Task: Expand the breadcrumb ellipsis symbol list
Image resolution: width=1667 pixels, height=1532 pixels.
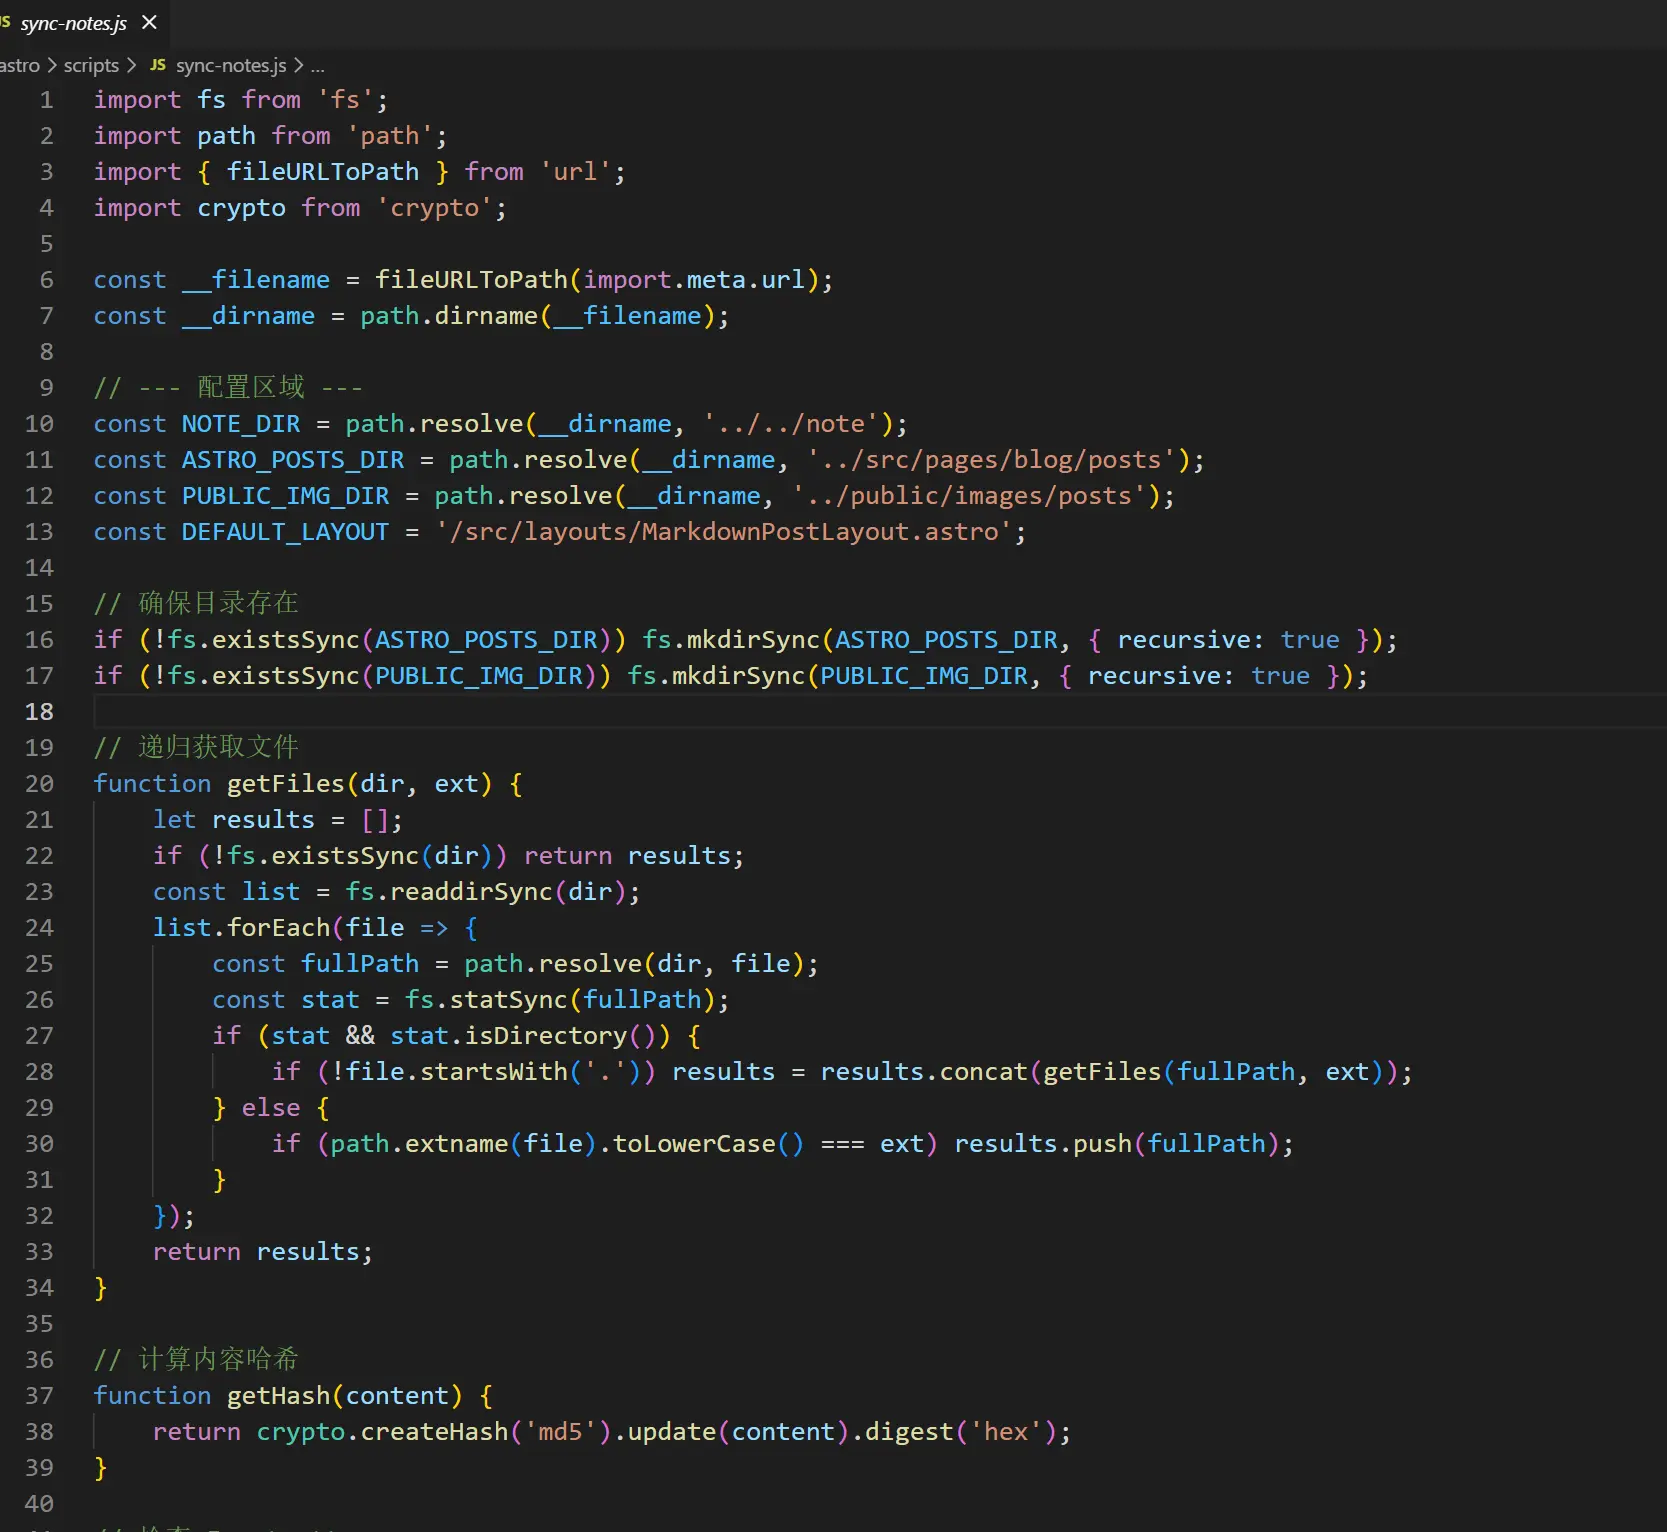Action: click(317, 65)
